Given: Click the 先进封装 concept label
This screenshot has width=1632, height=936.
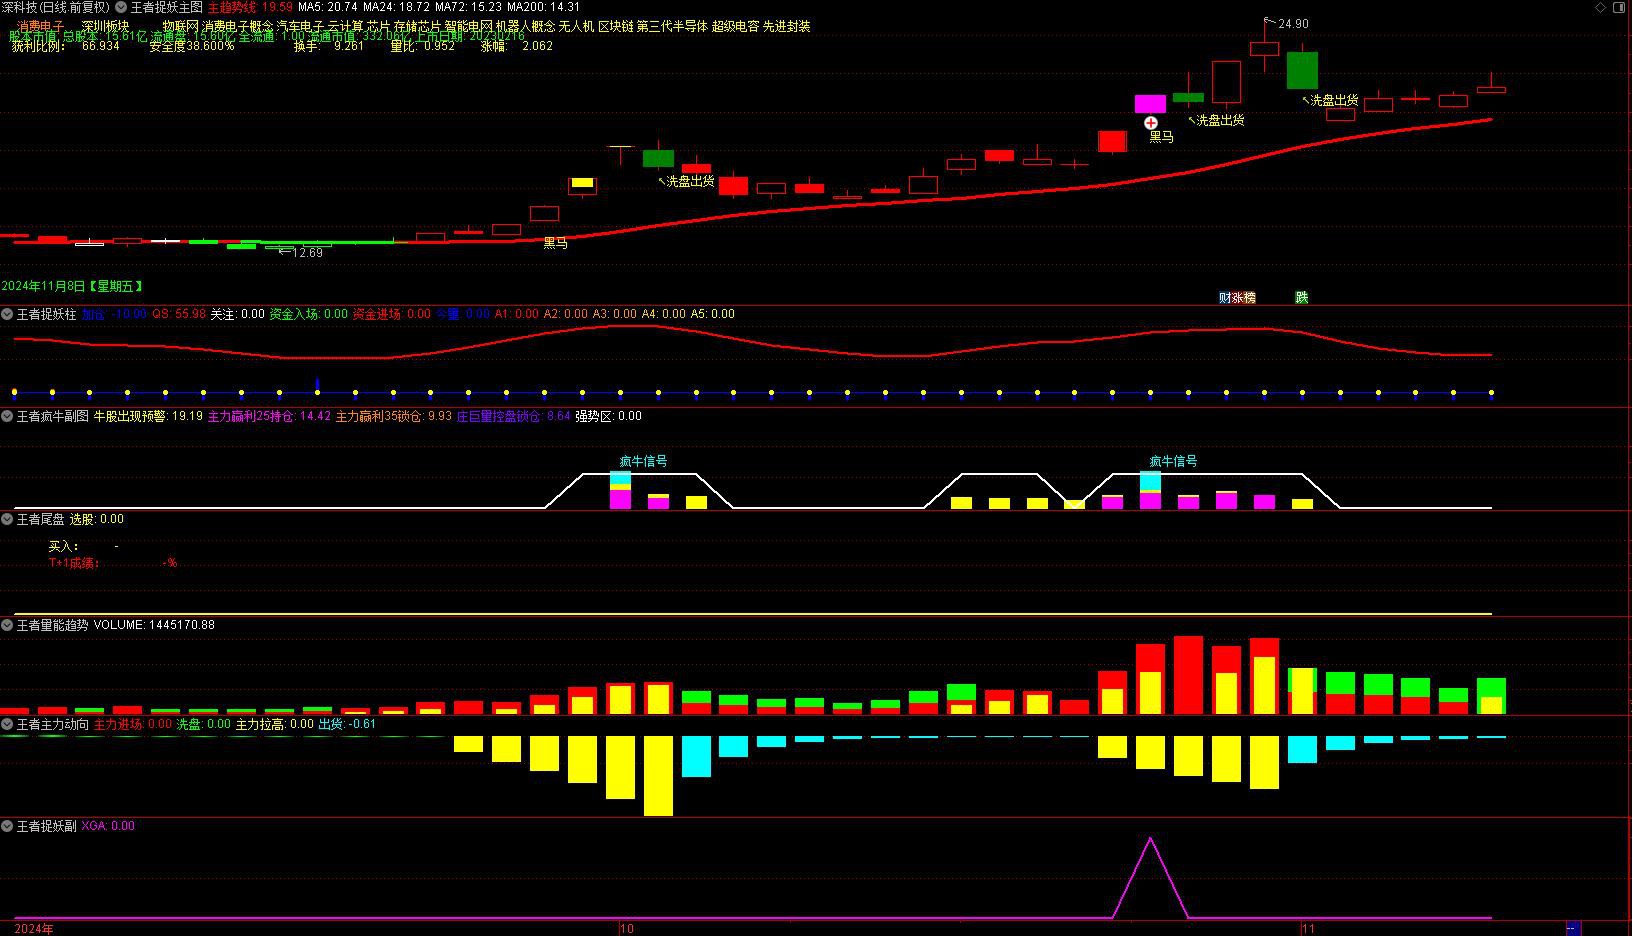Looking at the screenshot, I should pyautogui.click(x=787, y=26).
